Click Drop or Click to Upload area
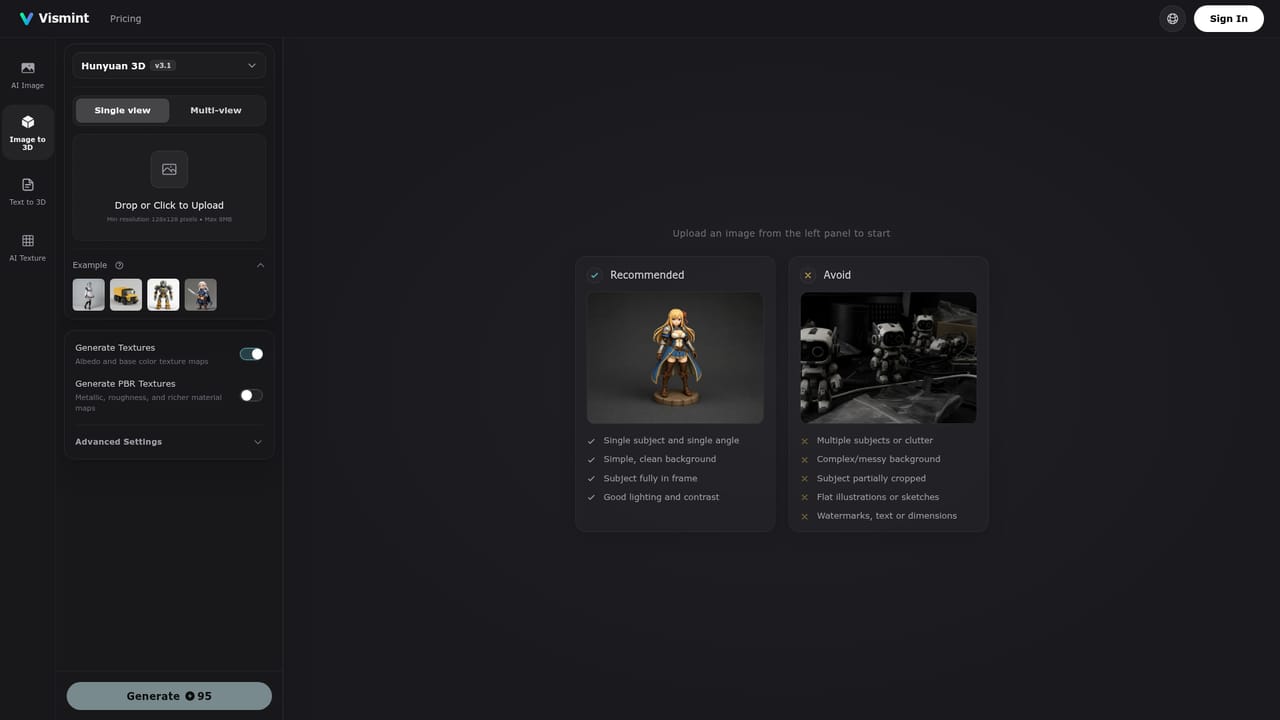Viewport: 1280px width, 720px height. [169, 188]
